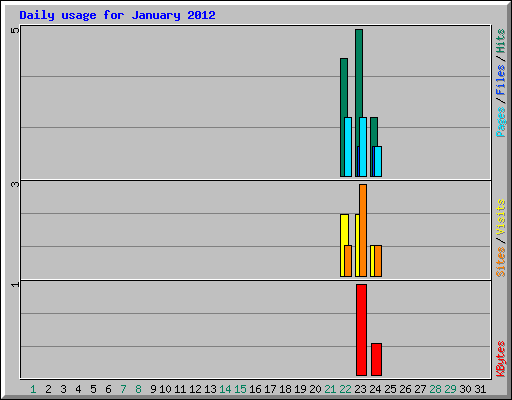Select the 'Hits' legend label
Viewport: 512px width, 400px height.
(501, 41)
